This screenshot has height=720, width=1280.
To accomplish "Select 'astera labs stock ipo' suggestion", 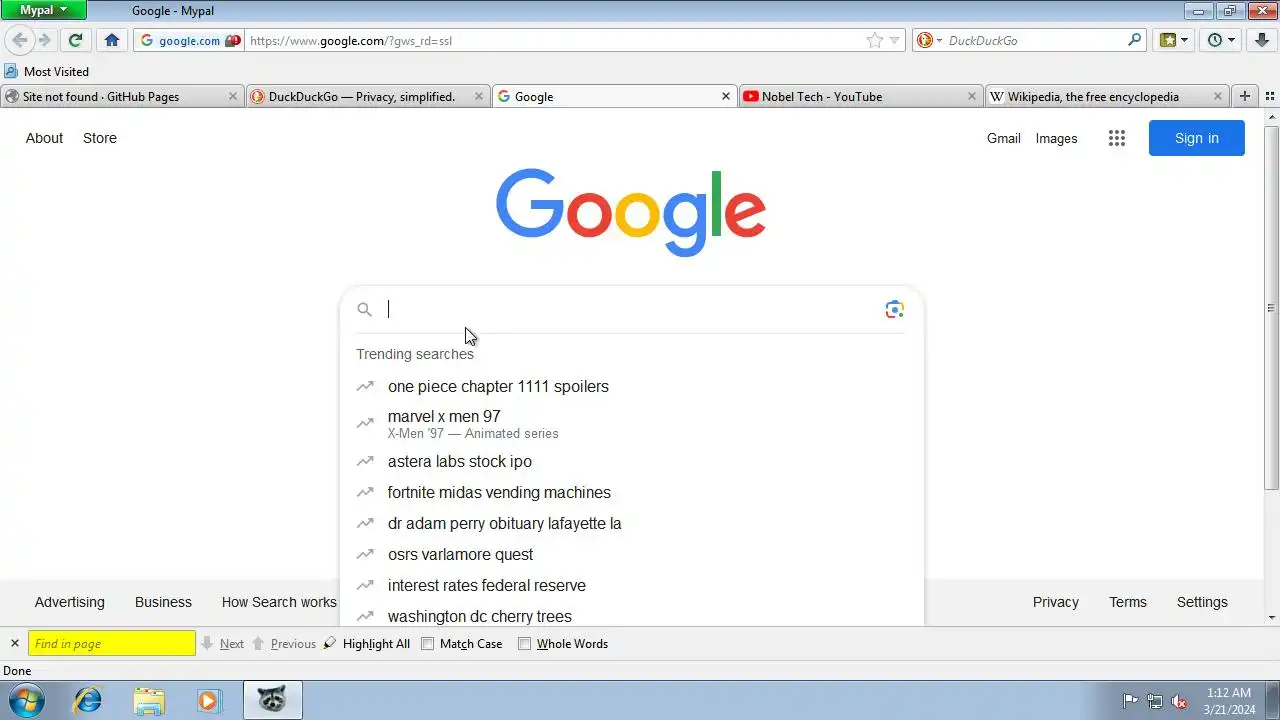I will (631, 461).
